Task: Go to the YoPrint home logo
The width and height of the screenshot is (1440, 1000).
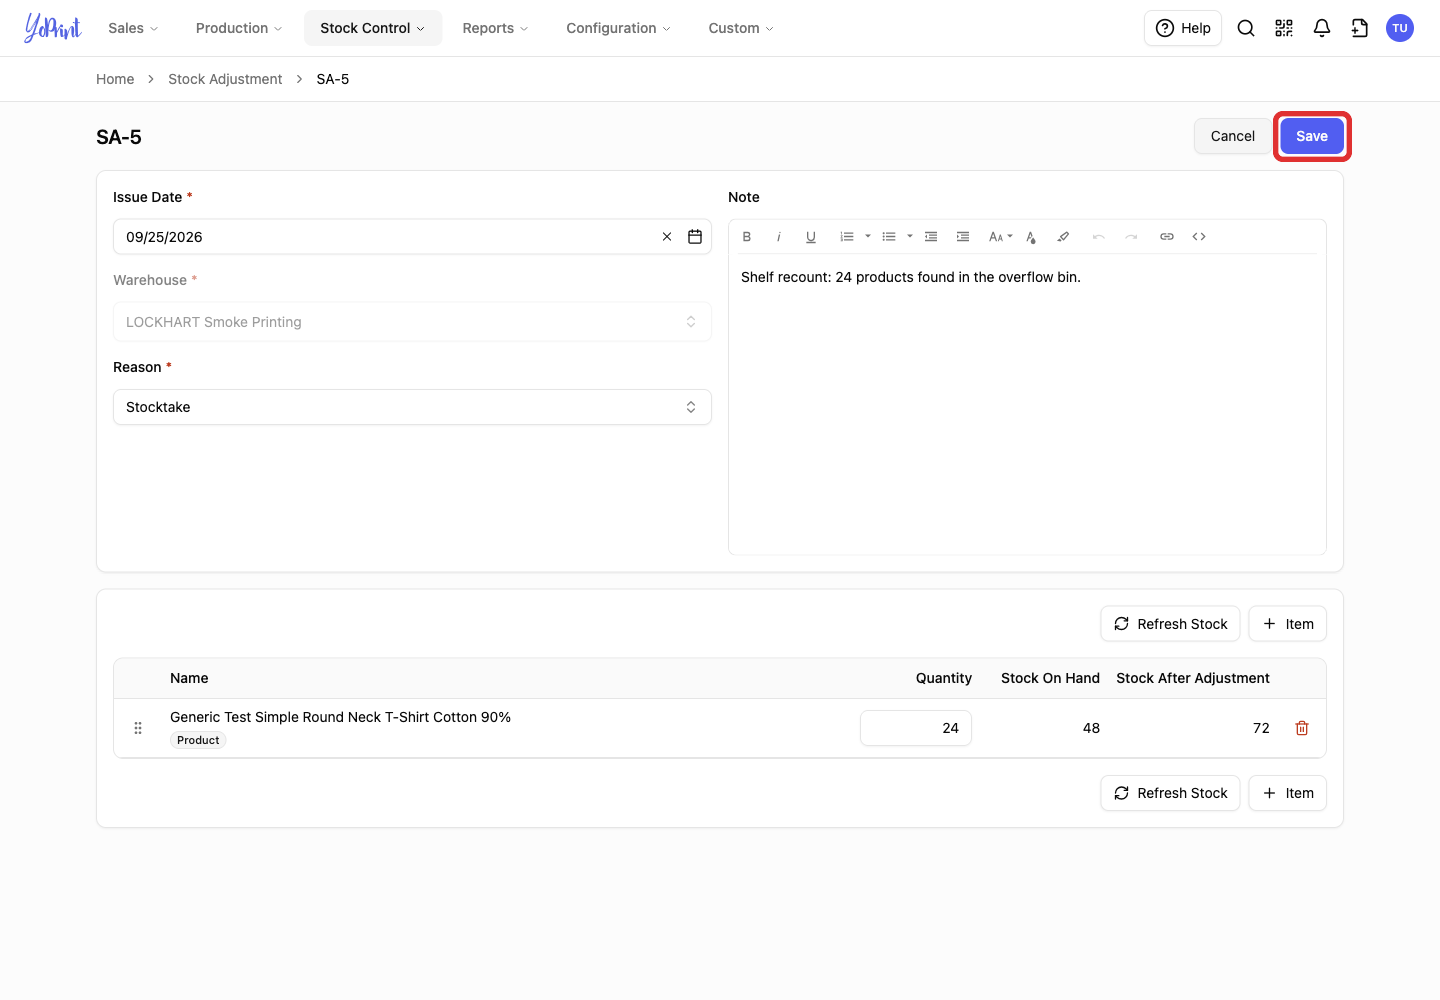Action: [x=53, y=28]
